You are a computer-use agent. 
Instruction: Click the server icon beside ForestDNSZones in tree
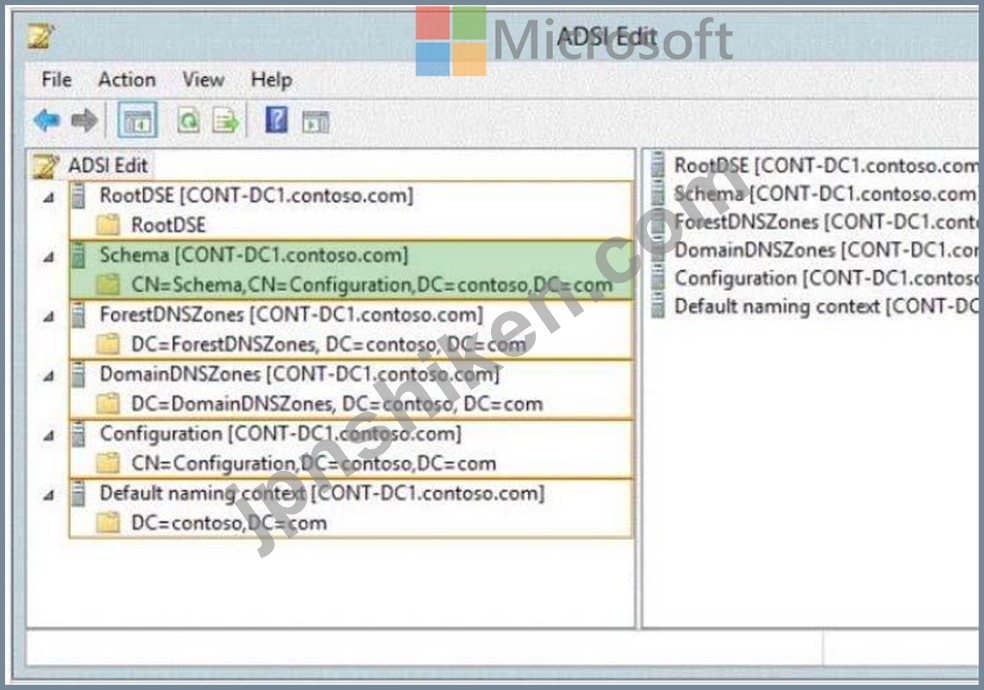click(78, 315)
